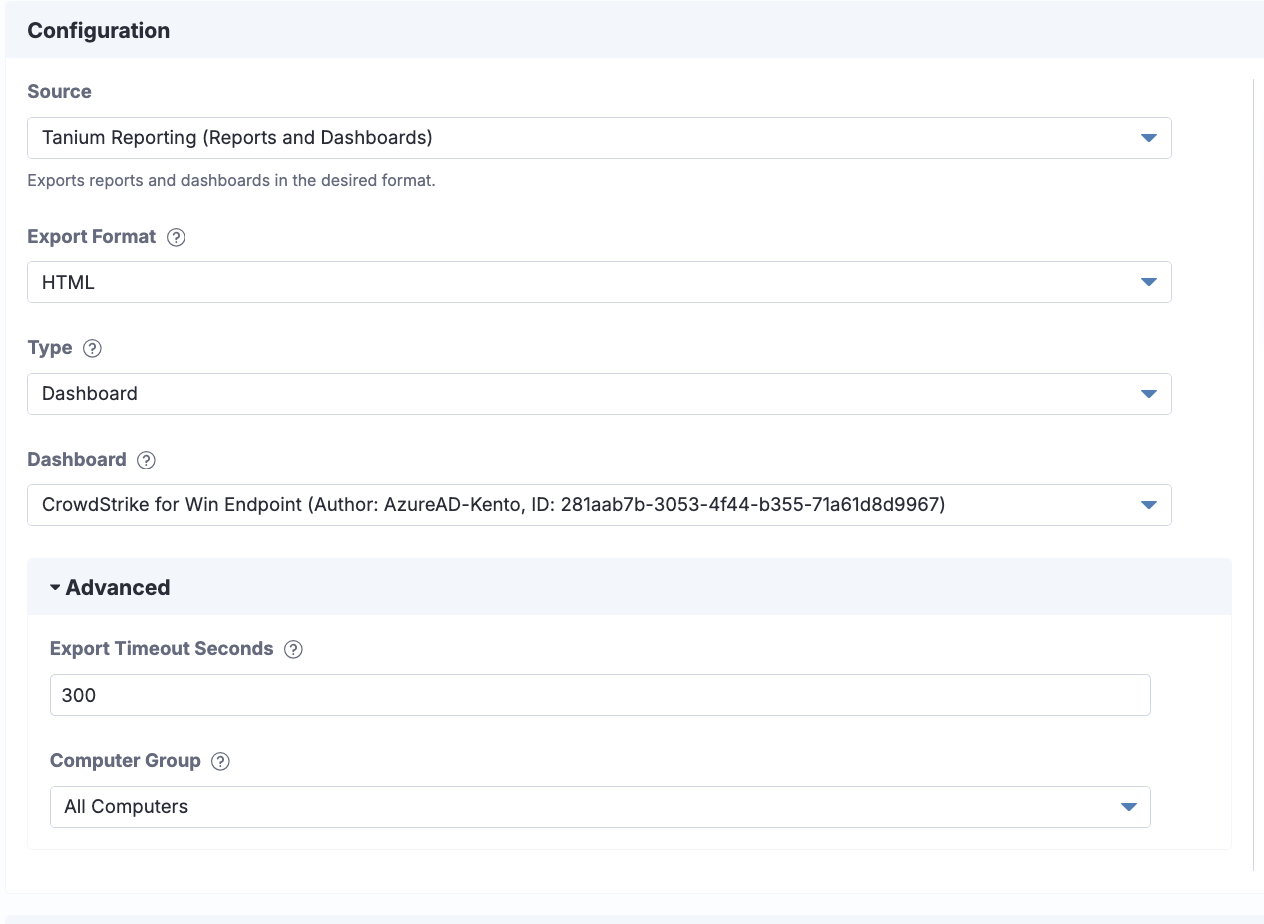
Task: Click the help icon next to Type
Action: pos(92,348)
